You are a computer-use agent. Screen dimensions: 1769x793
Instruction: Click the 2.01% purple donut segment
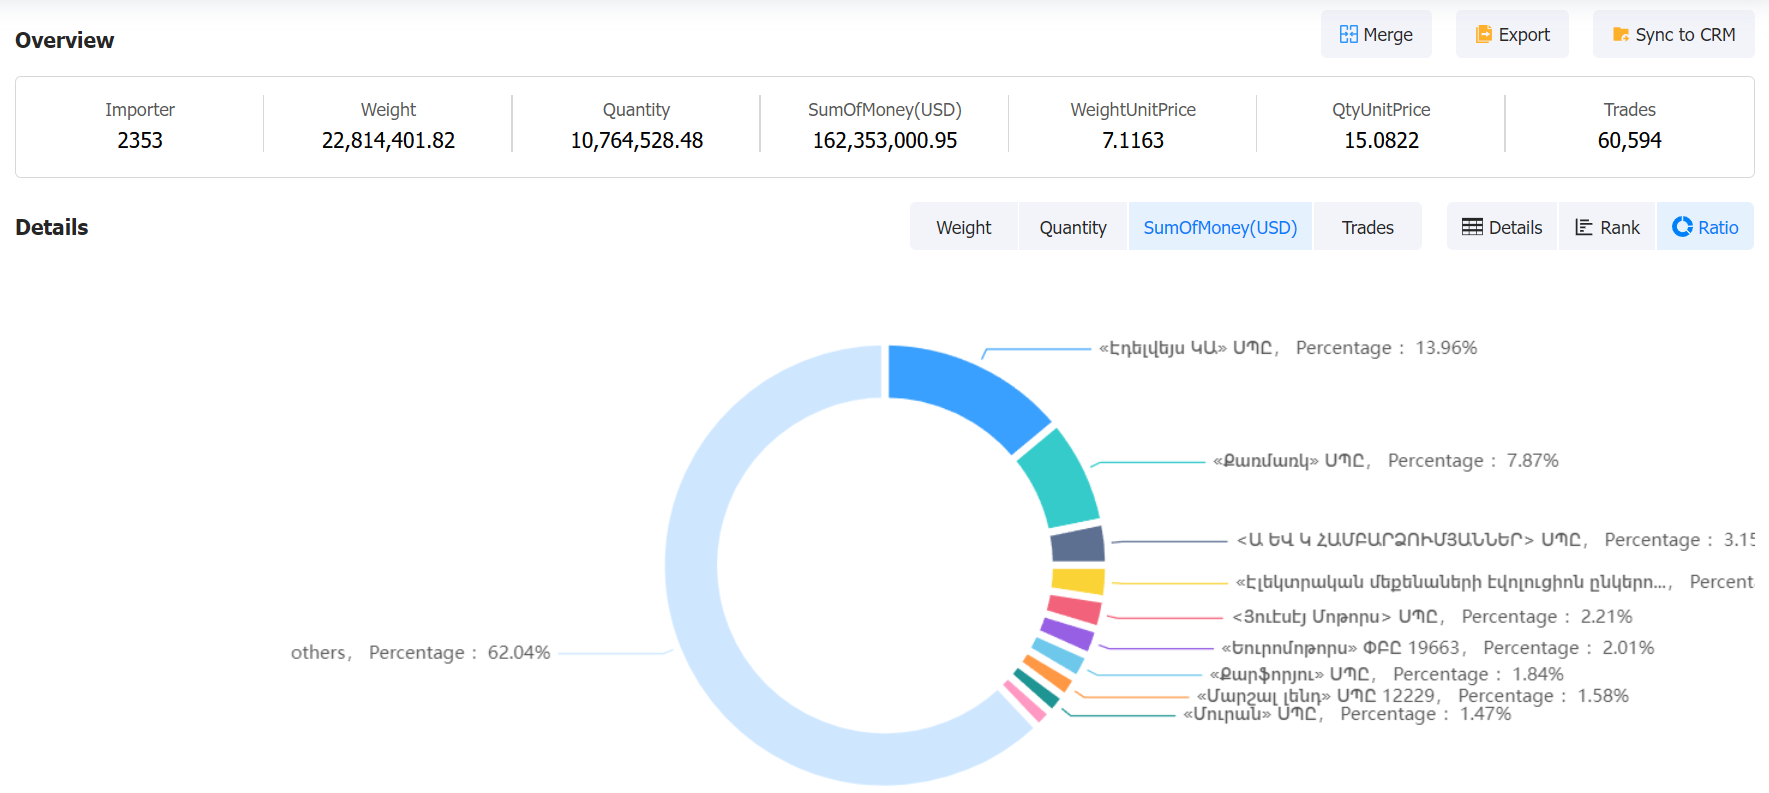(x=1067, y=634)
